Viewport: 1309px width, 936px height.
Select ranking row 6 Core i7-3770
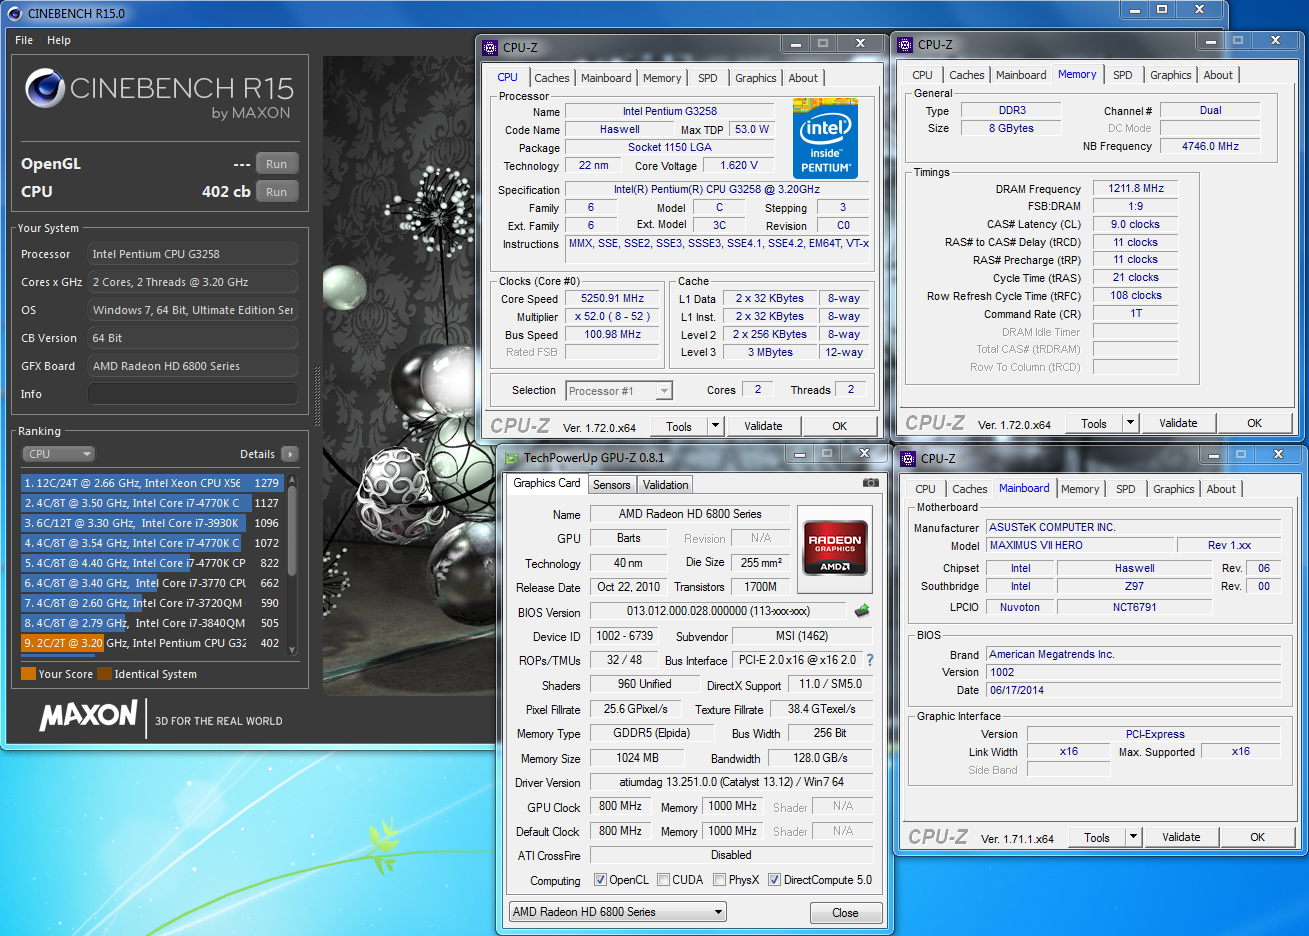(152, 583)
